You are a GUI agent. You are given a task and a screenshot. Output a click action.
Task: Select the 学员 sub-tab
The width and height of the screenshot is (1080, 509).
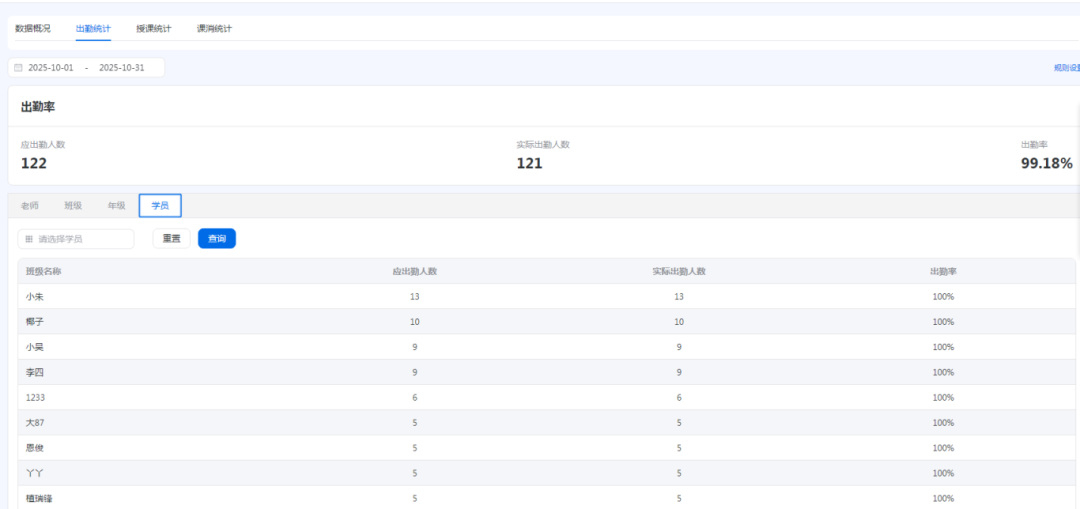tap(160, 206)
